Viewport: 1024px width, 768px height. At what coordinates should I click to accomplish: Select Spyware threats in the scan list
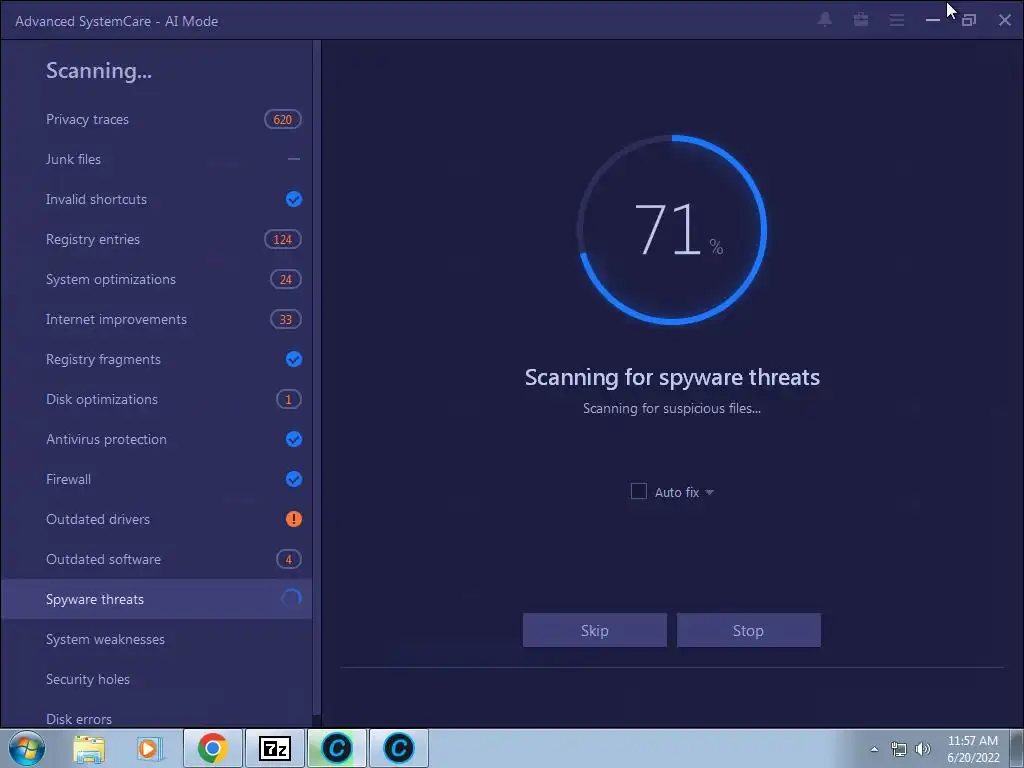tap(157, 599)
